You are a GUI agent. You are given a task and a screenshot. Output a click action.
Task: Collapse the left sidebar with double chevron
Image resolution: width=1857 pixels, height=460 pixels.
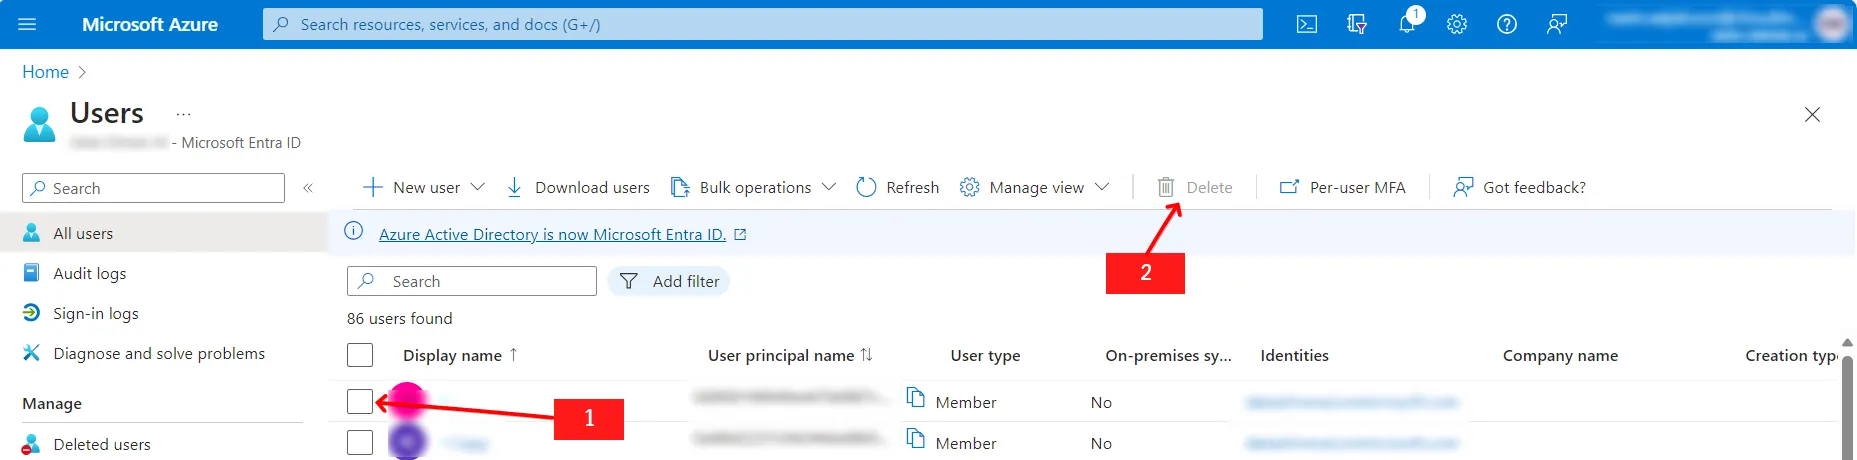click(308, 188)
